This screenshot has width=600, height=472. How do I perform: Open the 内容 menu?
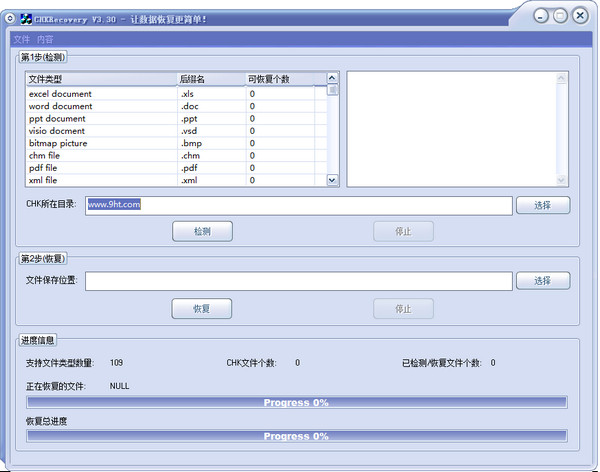(45, 39)
